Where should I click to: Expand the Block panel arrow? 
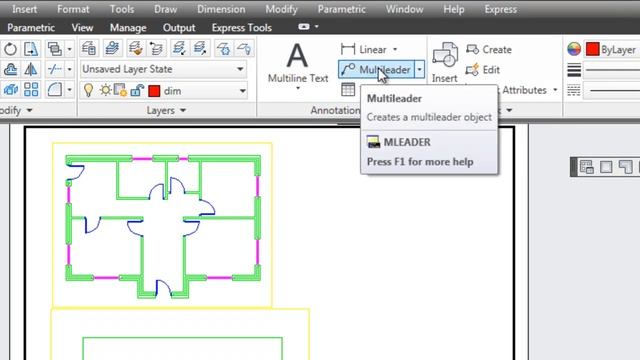point(509,110)
